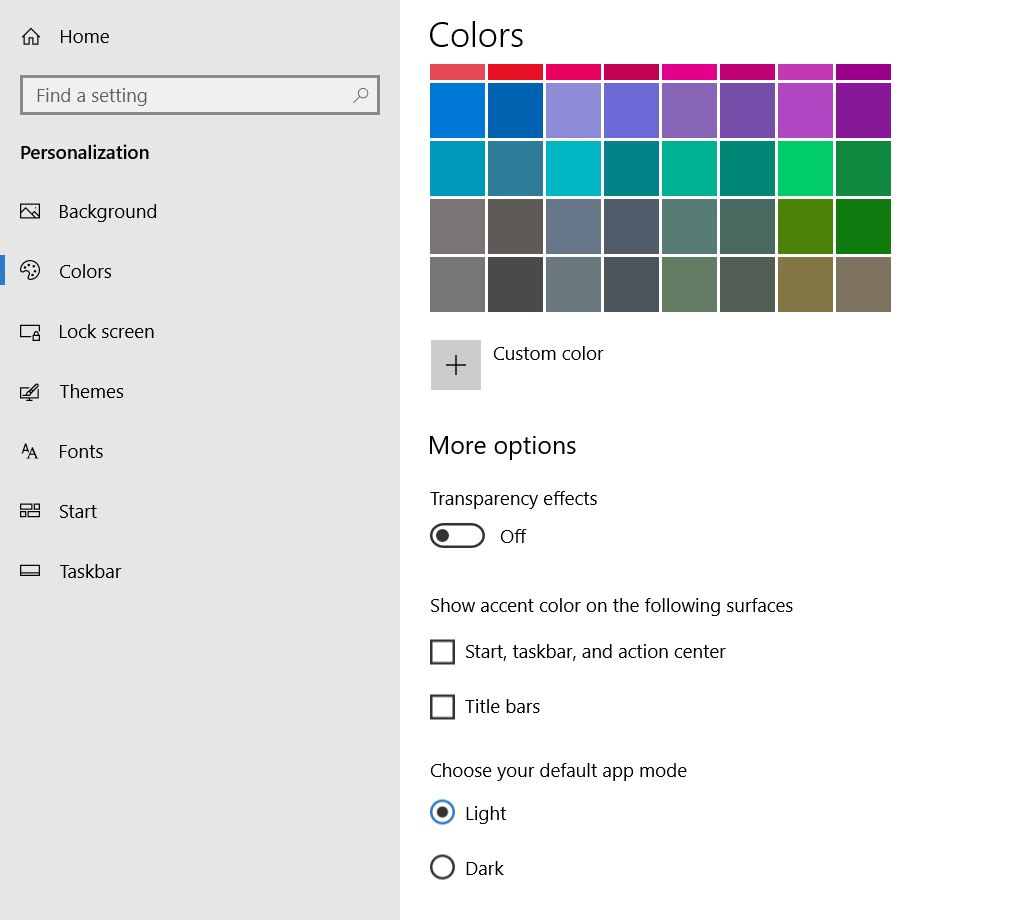Viewport: 1024px width, 920px height.
Task: Click the Home icon in sidebar
Action: coord(31,37)
